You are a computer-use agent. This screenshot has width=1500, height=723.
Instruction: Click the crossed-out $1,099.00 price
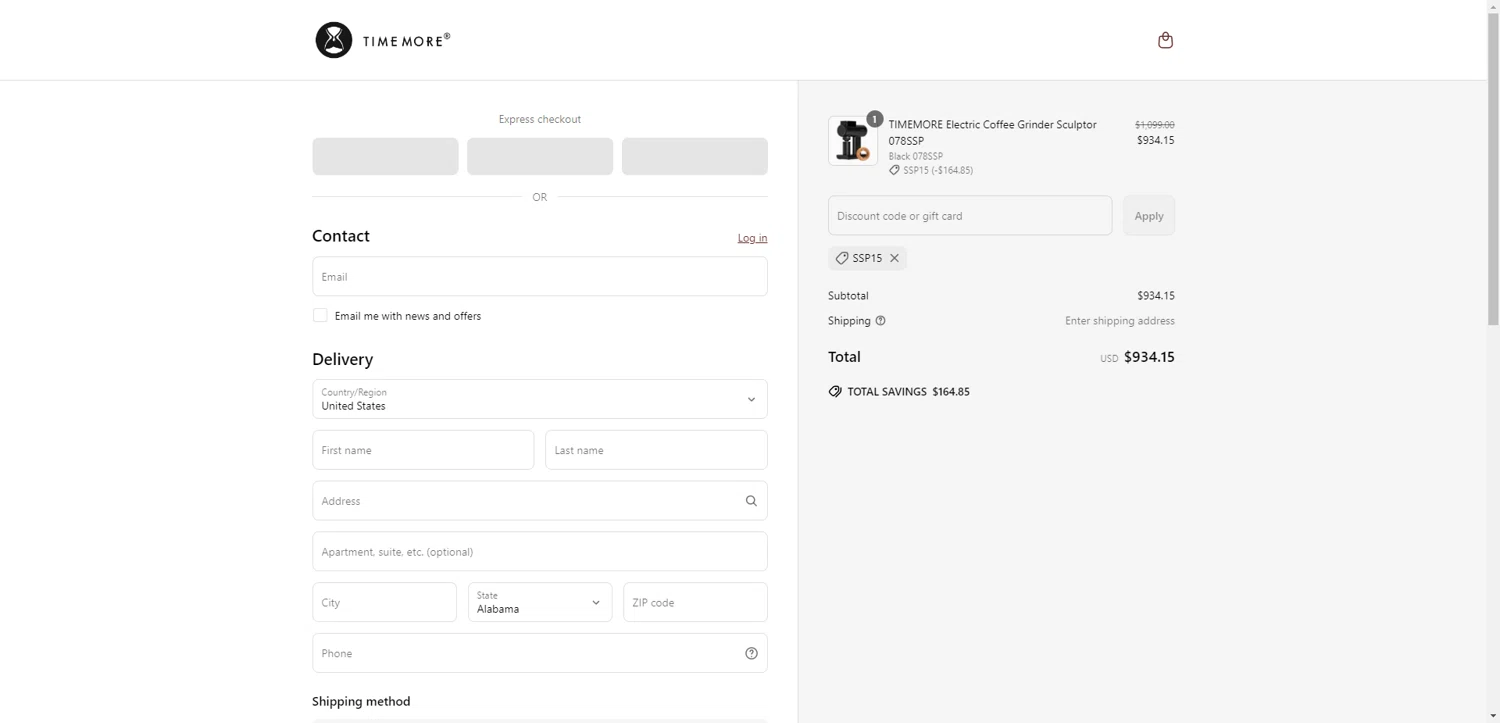pos(1155,125)
